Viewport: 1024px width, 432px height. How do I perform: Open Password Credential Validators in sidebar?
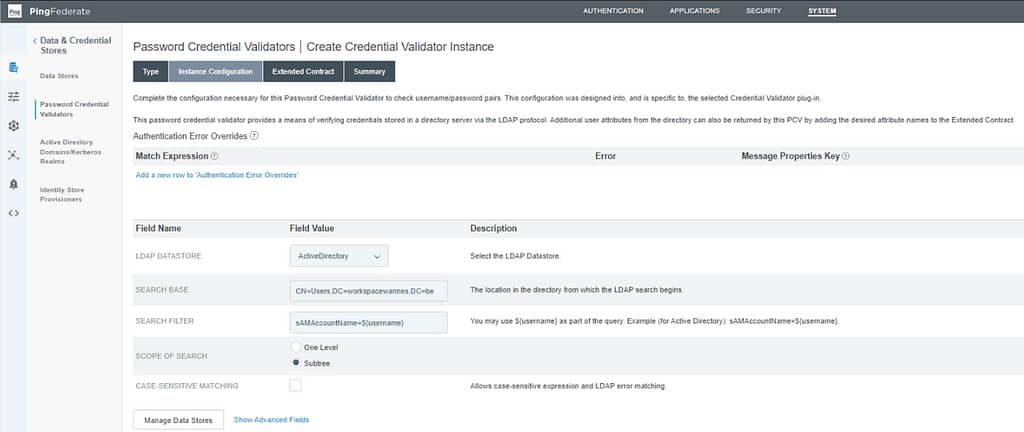coord(74,110)
